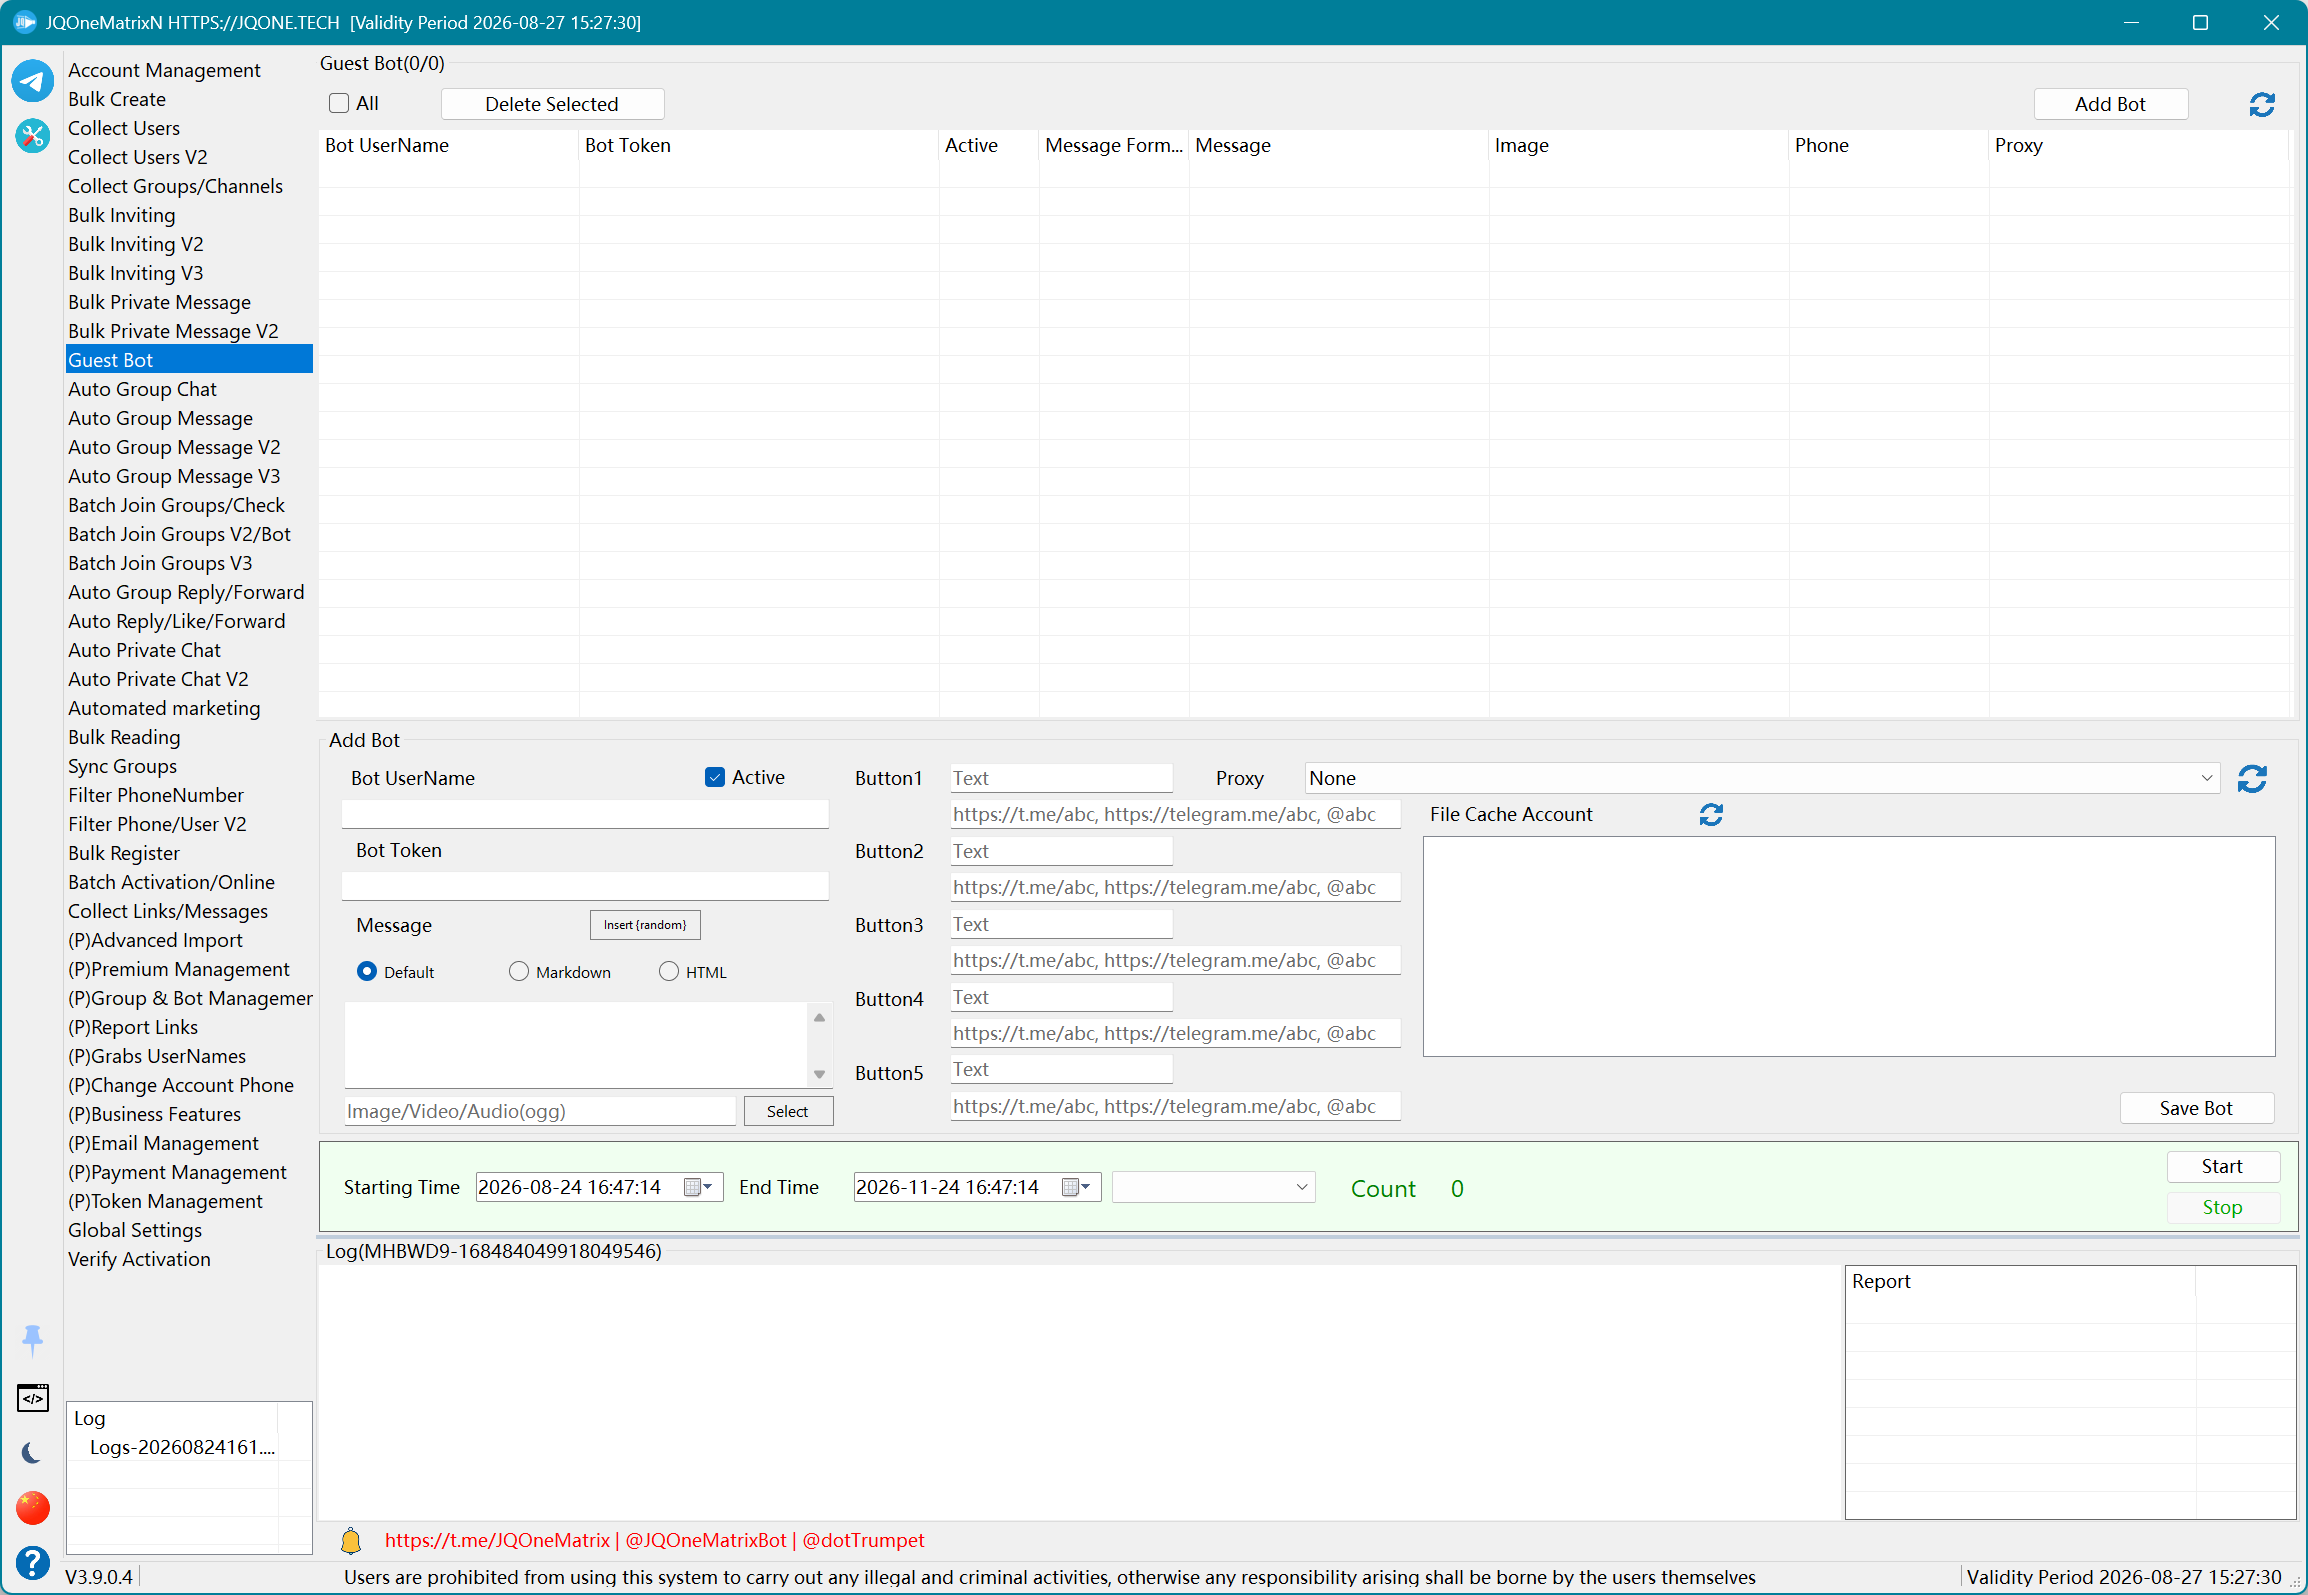Click the Message Format column header
This screenshot has width=2308, height=1595.
1113,145
